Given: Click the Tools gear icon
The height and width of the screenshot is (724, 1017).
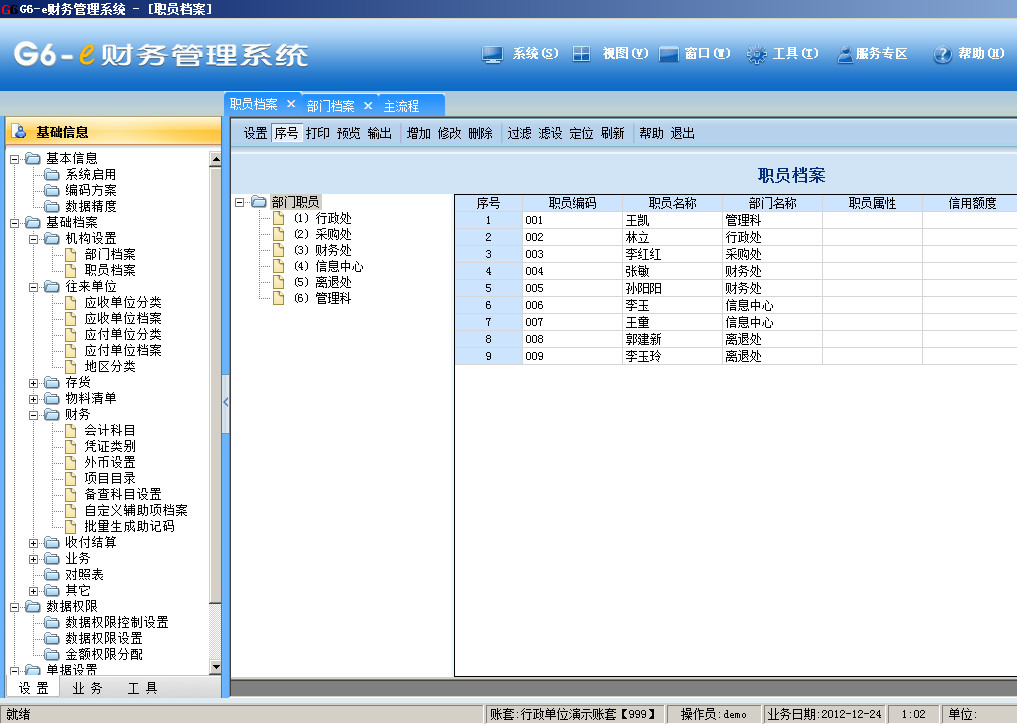Looking at the screenshot, I should [x=756, y=55].
